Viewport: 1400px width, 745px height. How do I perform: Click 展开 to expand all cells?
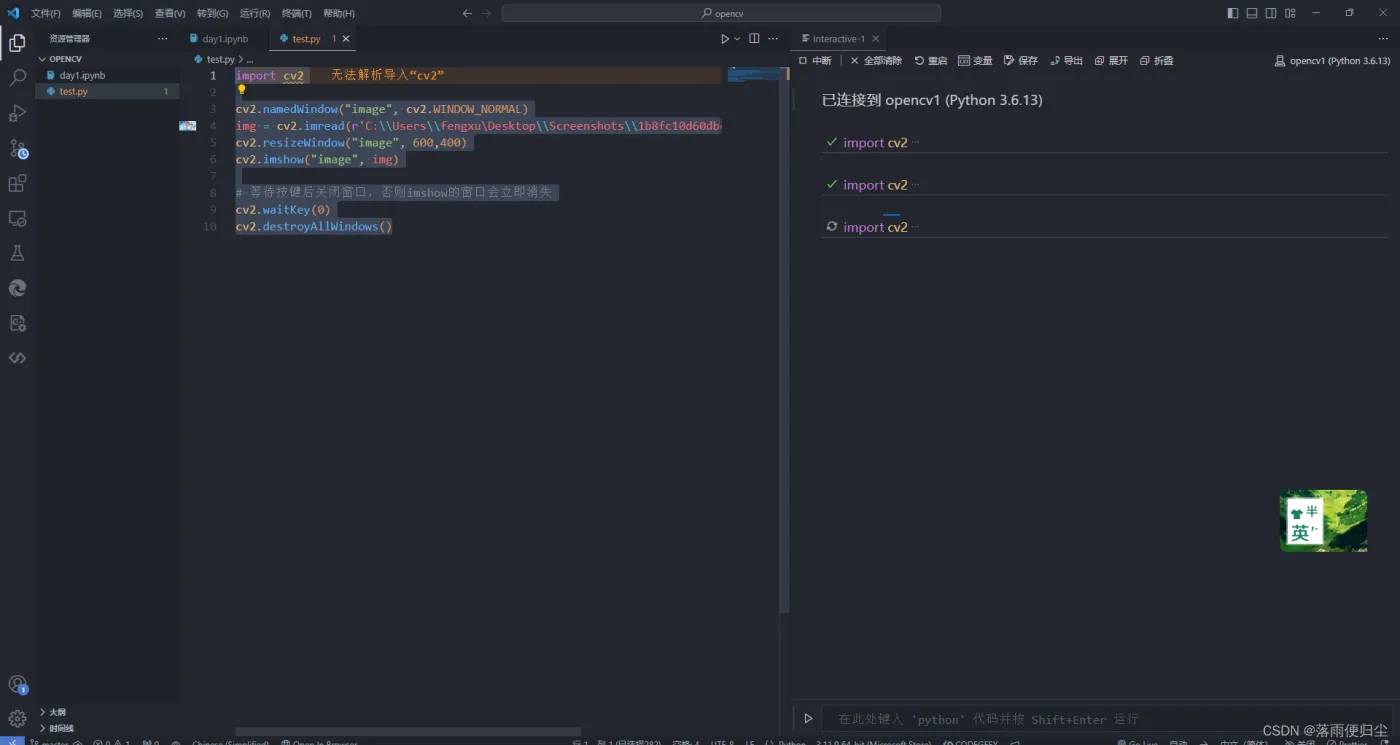pyautogui.click(x=1111, y=61)
